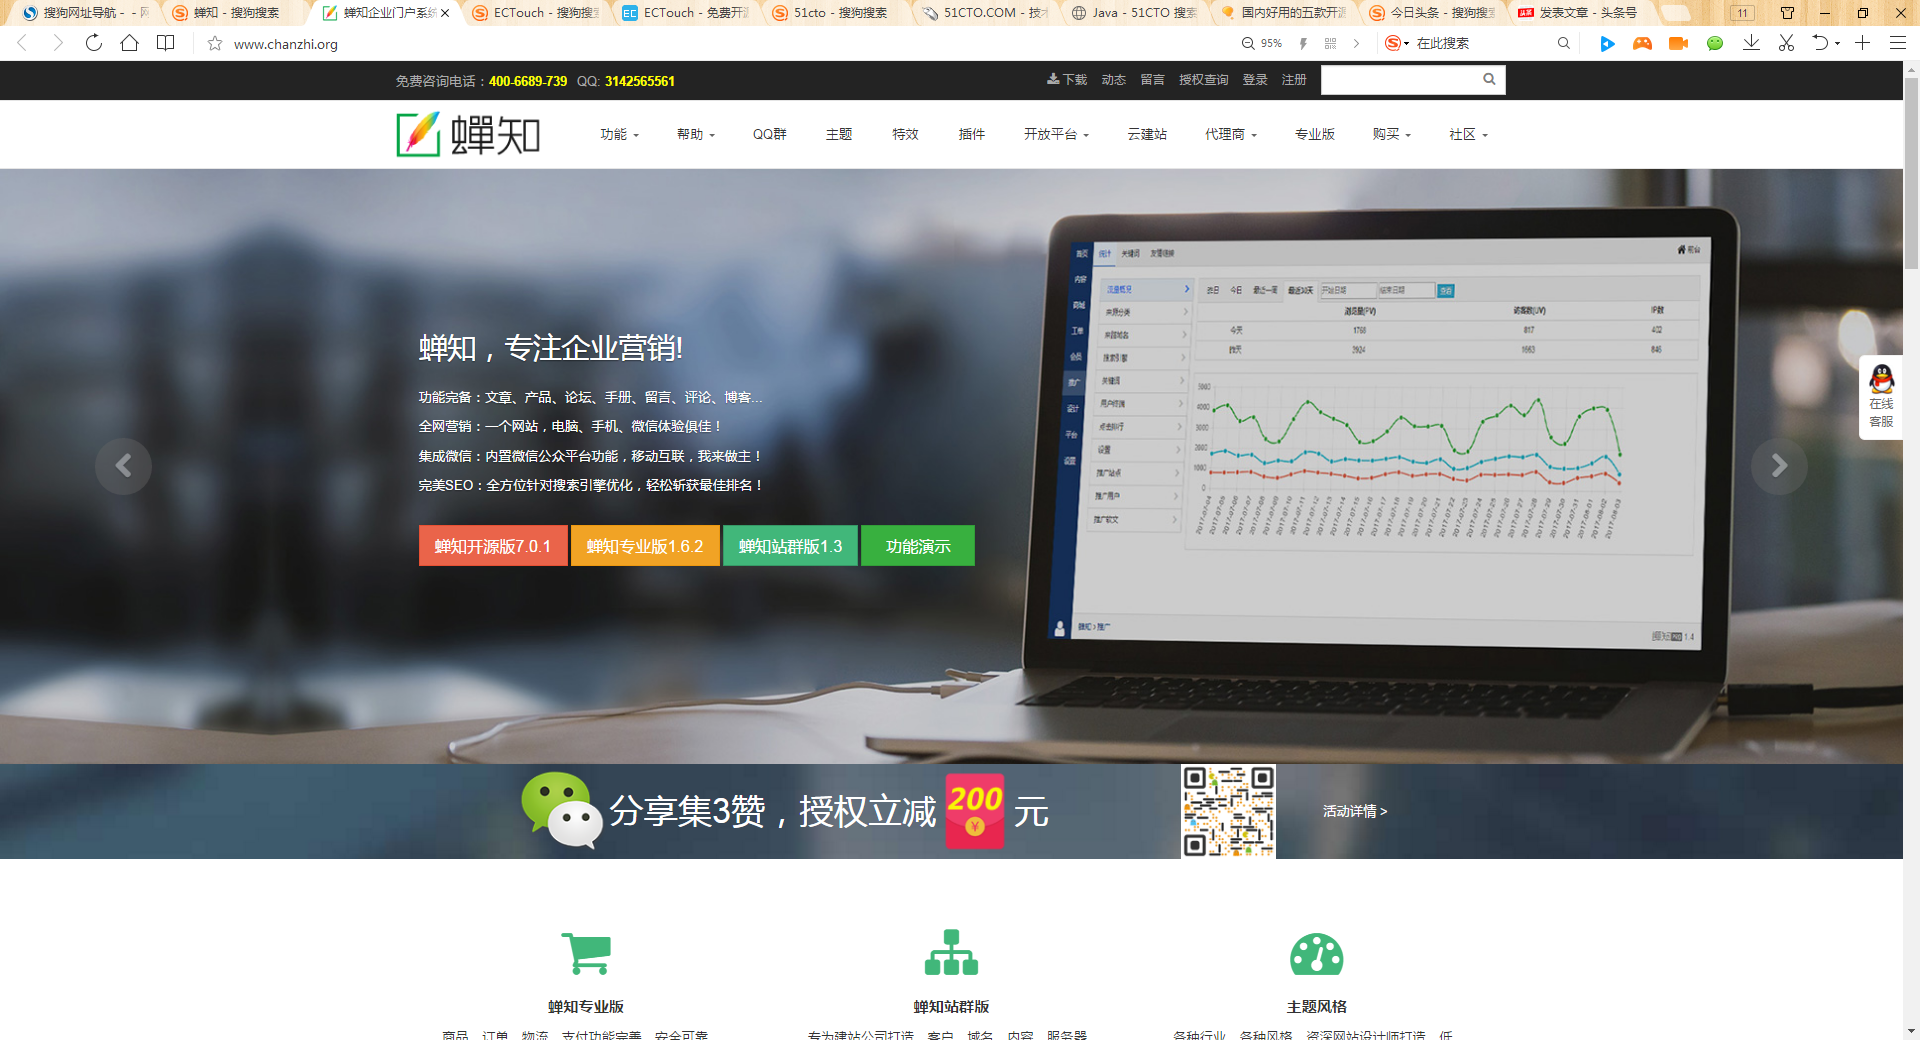Open the browser downloads arrow icon
Screen dimensions: 1920x1040
click(1751, 43)
